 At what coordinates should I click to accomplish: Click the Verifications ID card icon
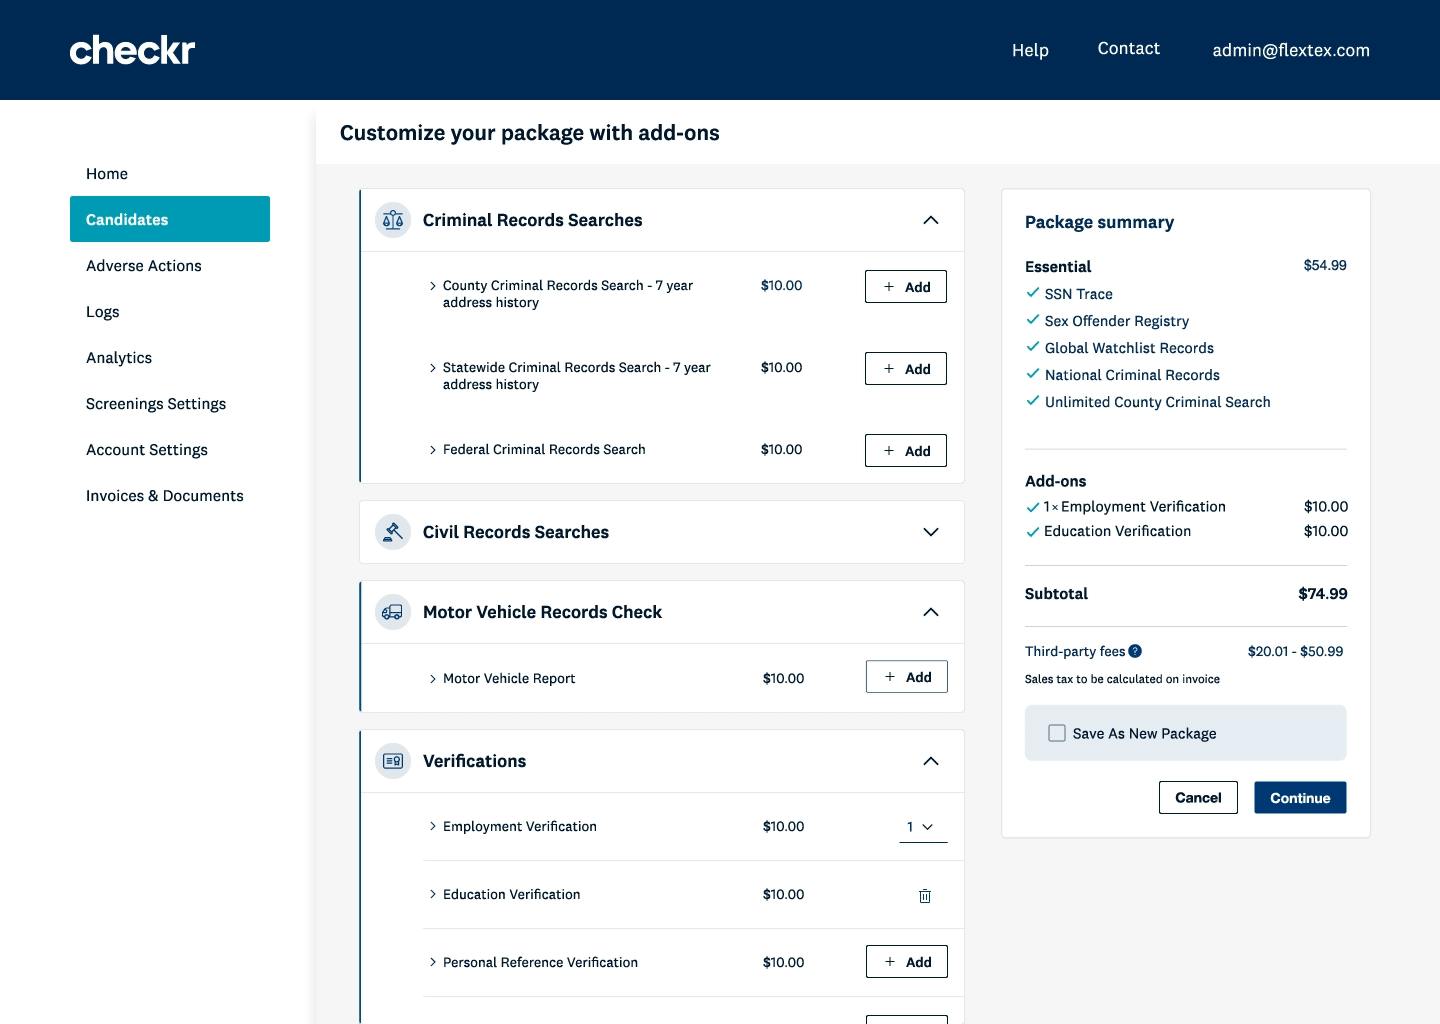tap(393, 761)
